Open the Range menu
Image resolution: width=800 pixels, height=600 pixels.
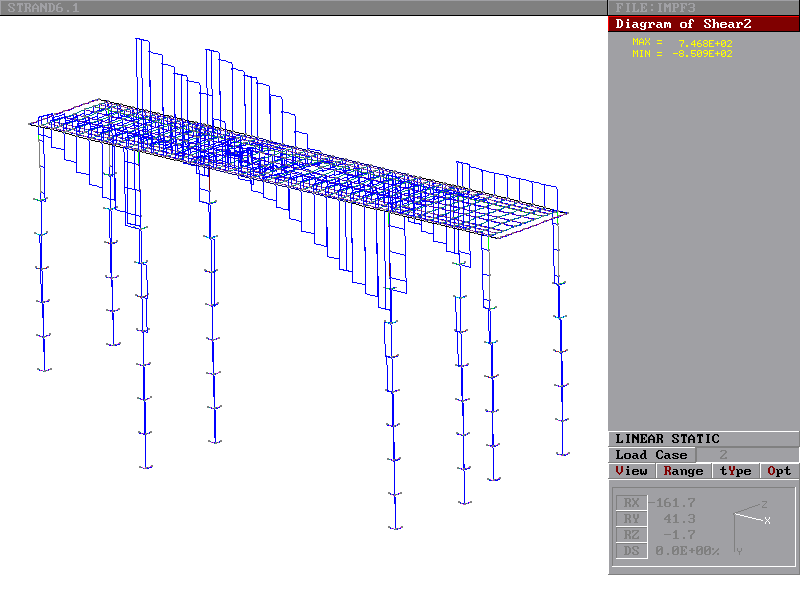683,471
